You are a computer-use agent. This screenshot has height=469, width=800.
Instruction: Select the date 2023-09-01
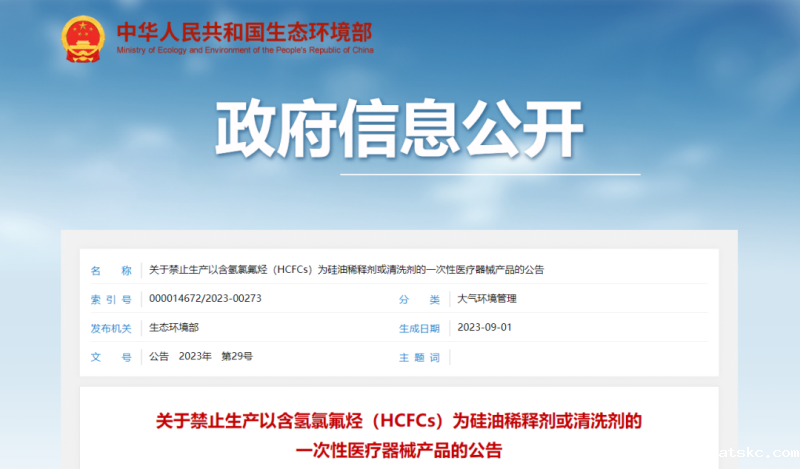click(483, 328)
